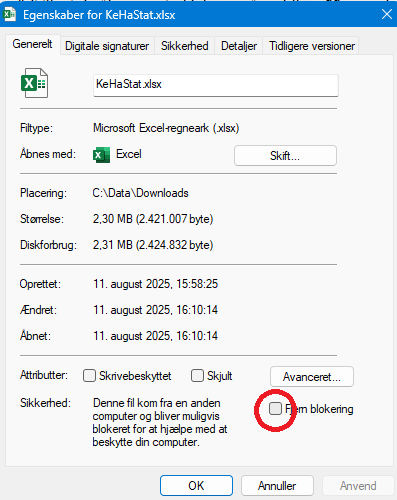This screenshot has height=500, width=397.
Task: Switch to the Generelt tab
Action: pyautogui.click(x=32, y=44)
